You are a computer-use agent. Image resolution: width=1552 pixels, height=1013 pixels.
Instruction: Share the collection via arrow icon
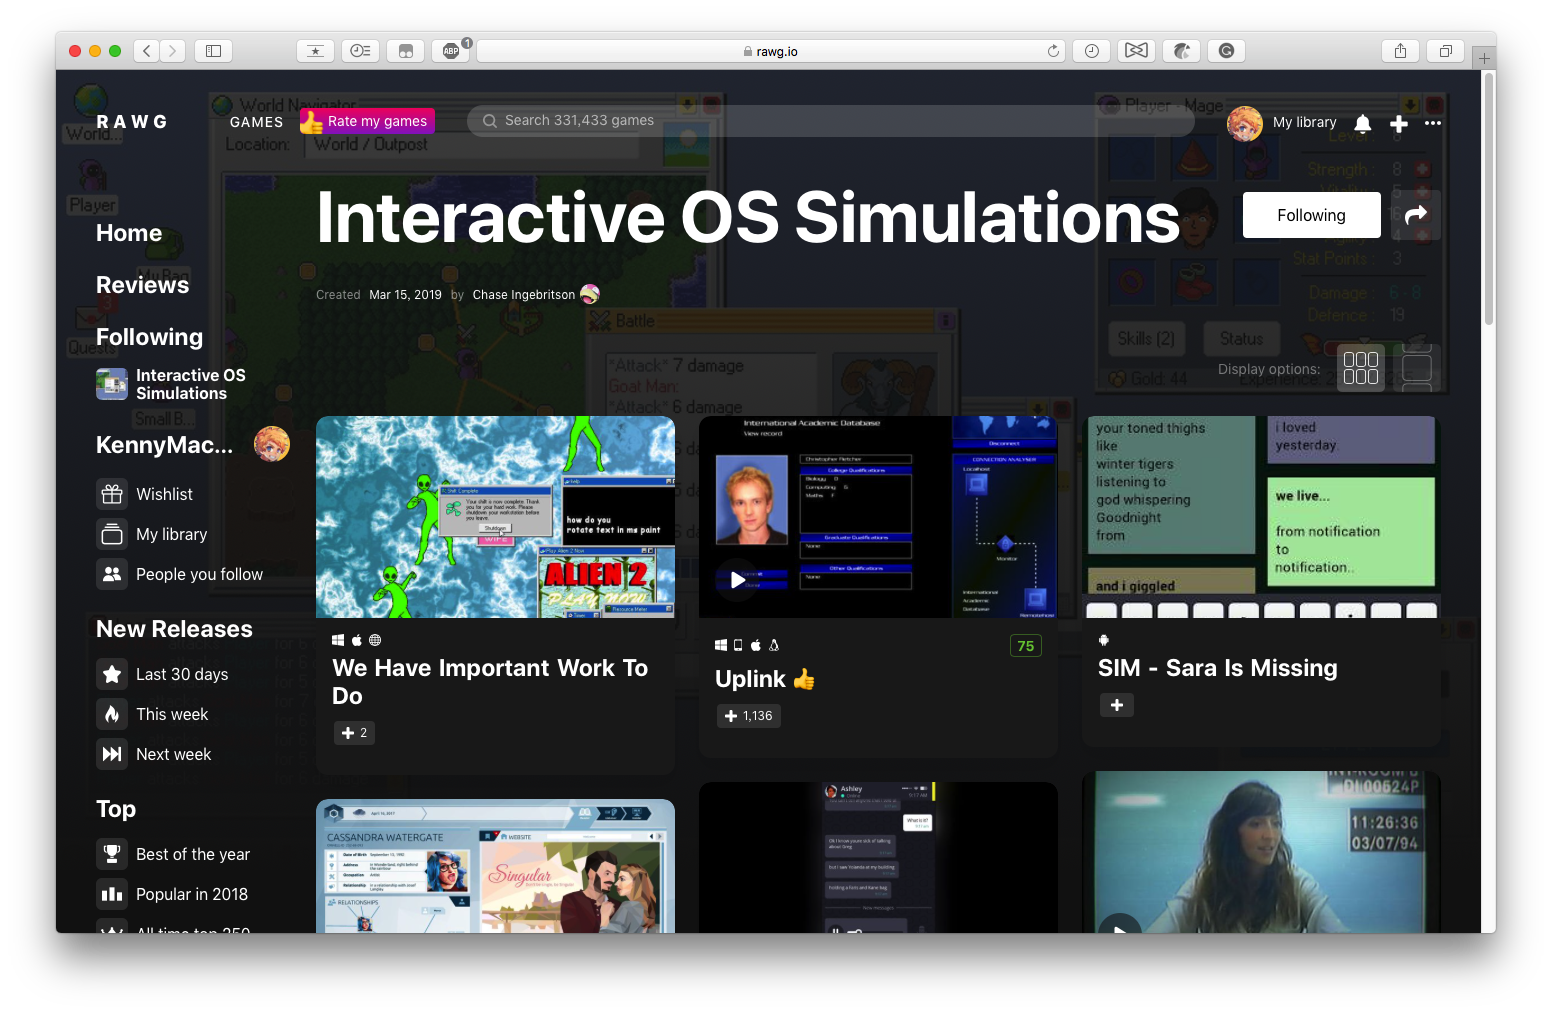(1416, 215)
